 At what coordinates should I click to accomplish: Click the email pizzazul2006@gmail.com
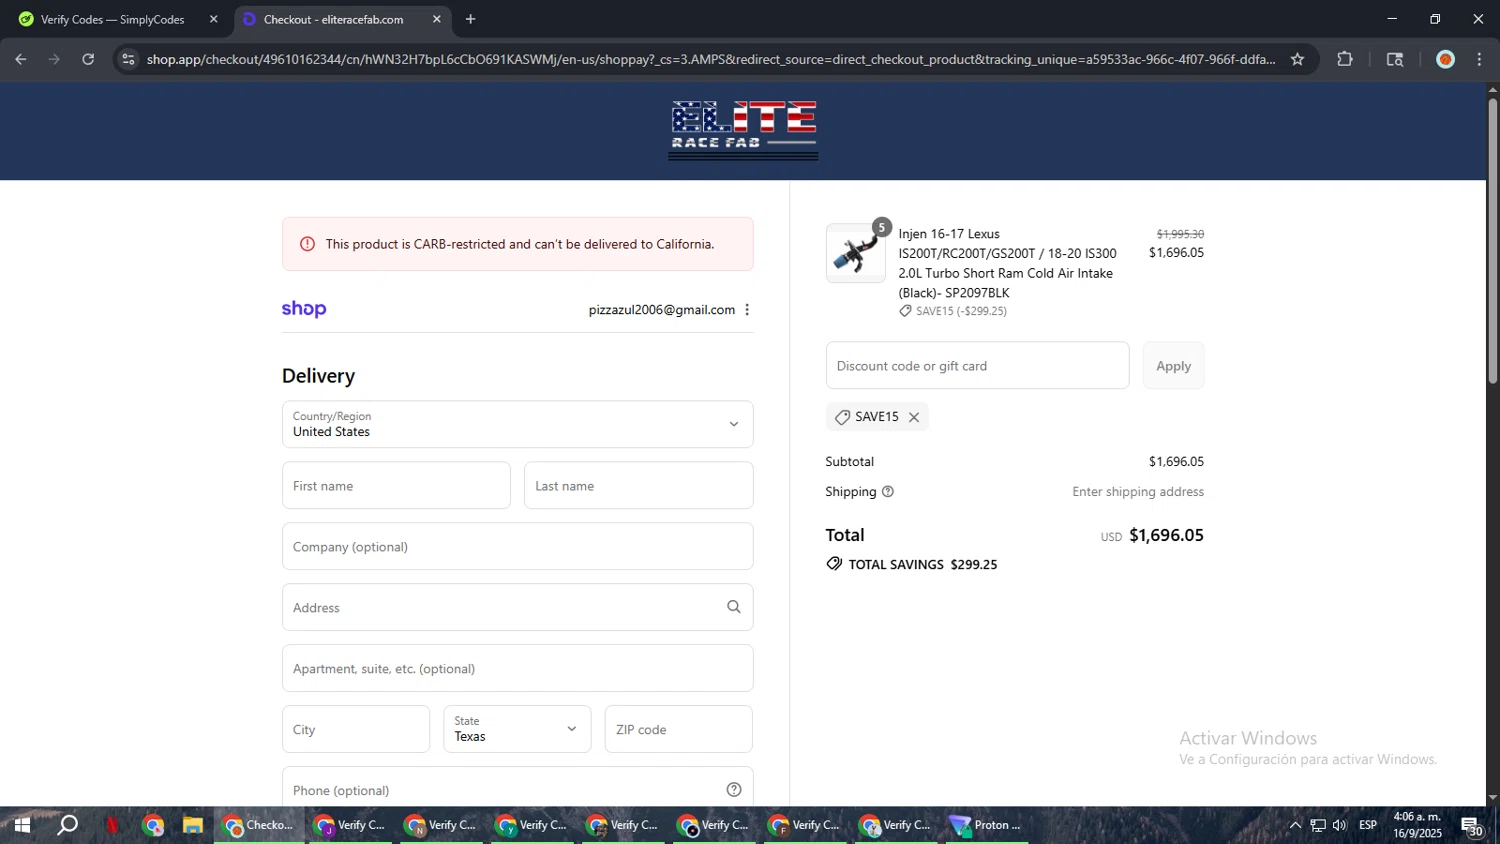tap(662, 310)
